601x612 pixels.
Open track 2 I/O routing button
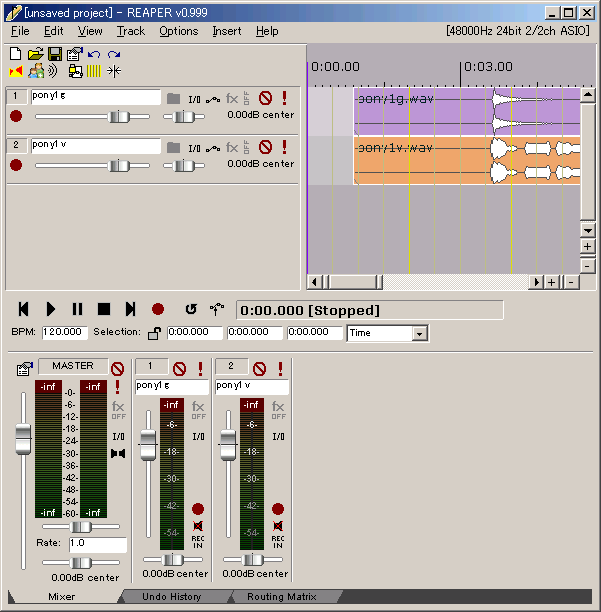pyautogui.click(x=193, y=147)
